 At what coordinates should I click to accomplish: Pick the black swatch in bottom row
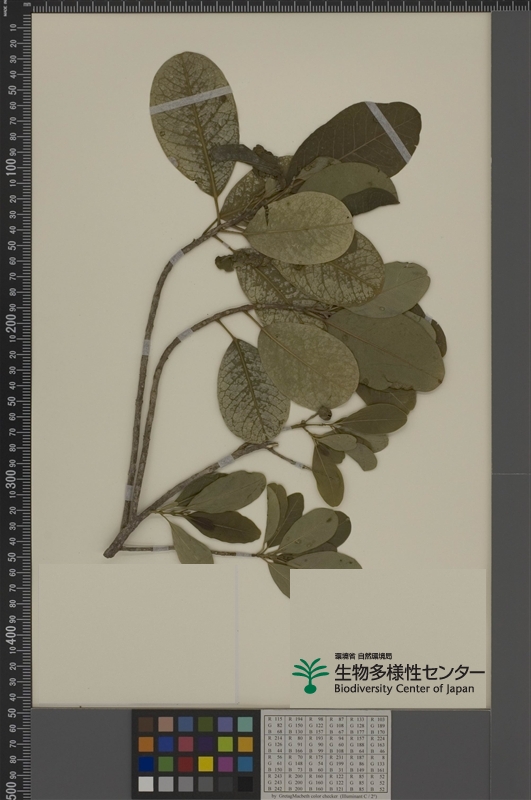(x=245, y=783)
